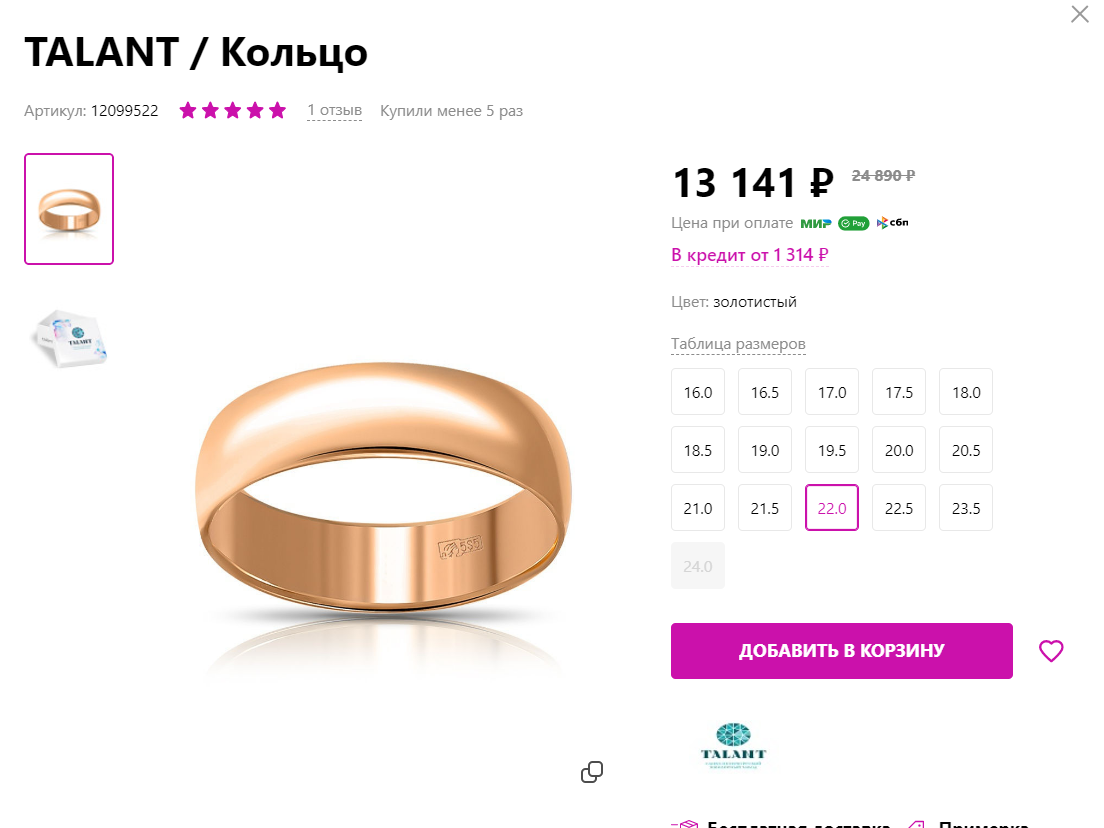Click the МИР payment system icon
Image resolution: width=1104 pixels, height=828 pixels.
[814, 222]
